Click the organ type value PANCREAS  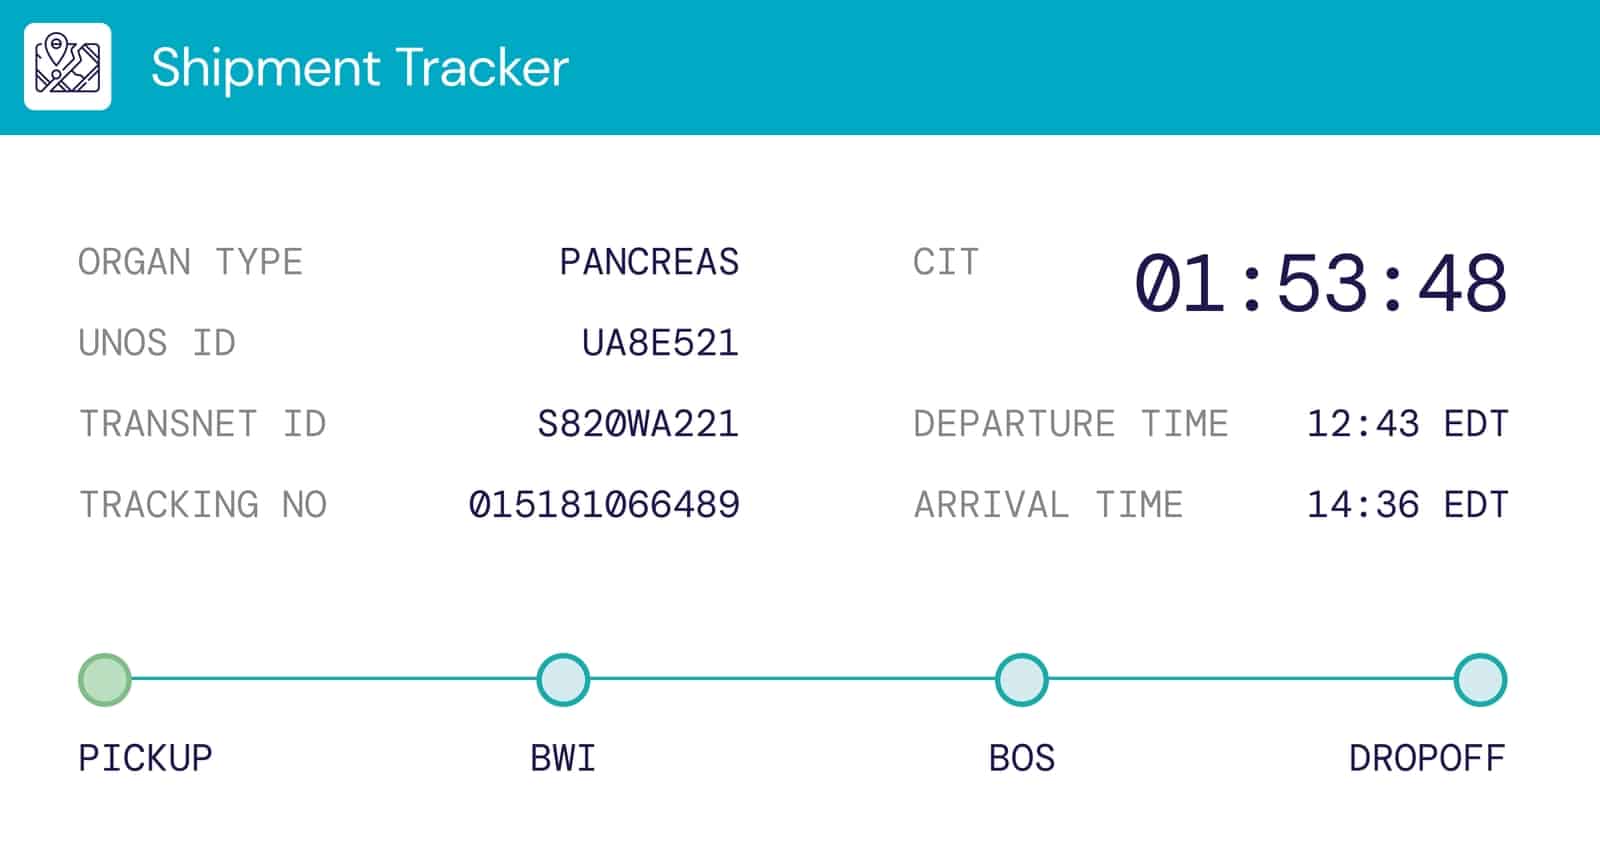tap(649, 262)
